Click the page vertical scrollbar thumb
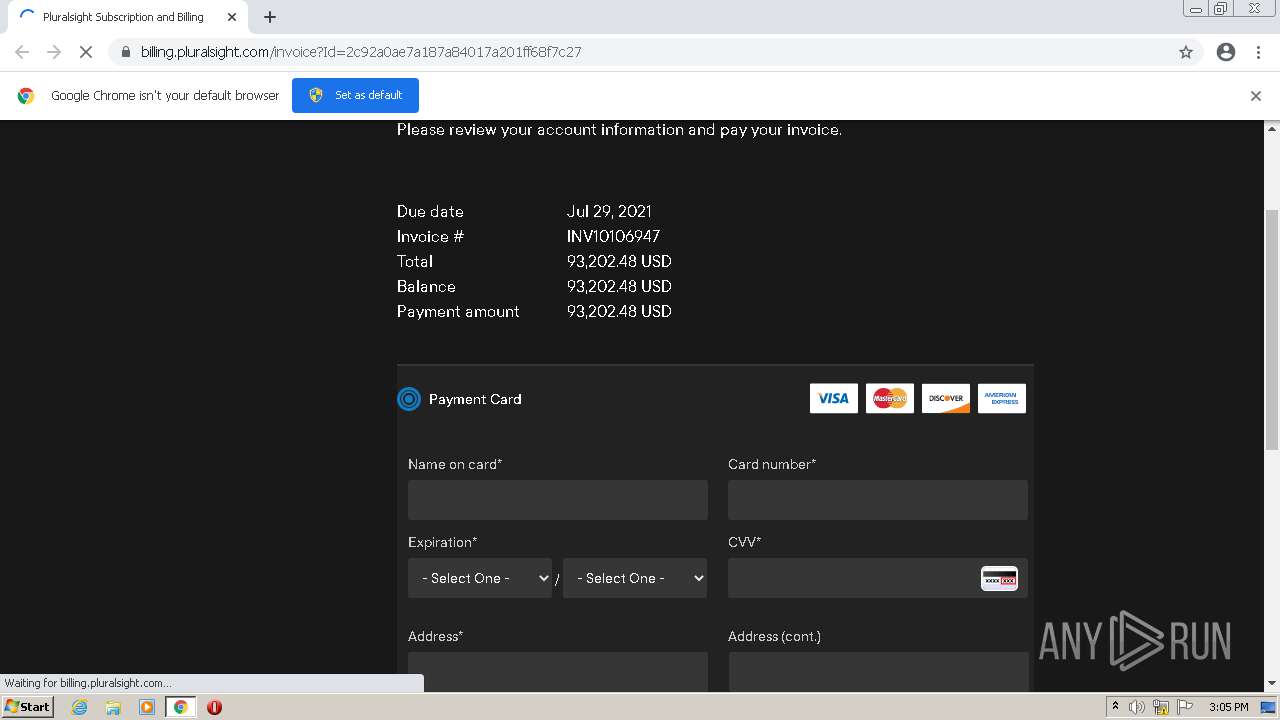 (x=1272, y=330)
